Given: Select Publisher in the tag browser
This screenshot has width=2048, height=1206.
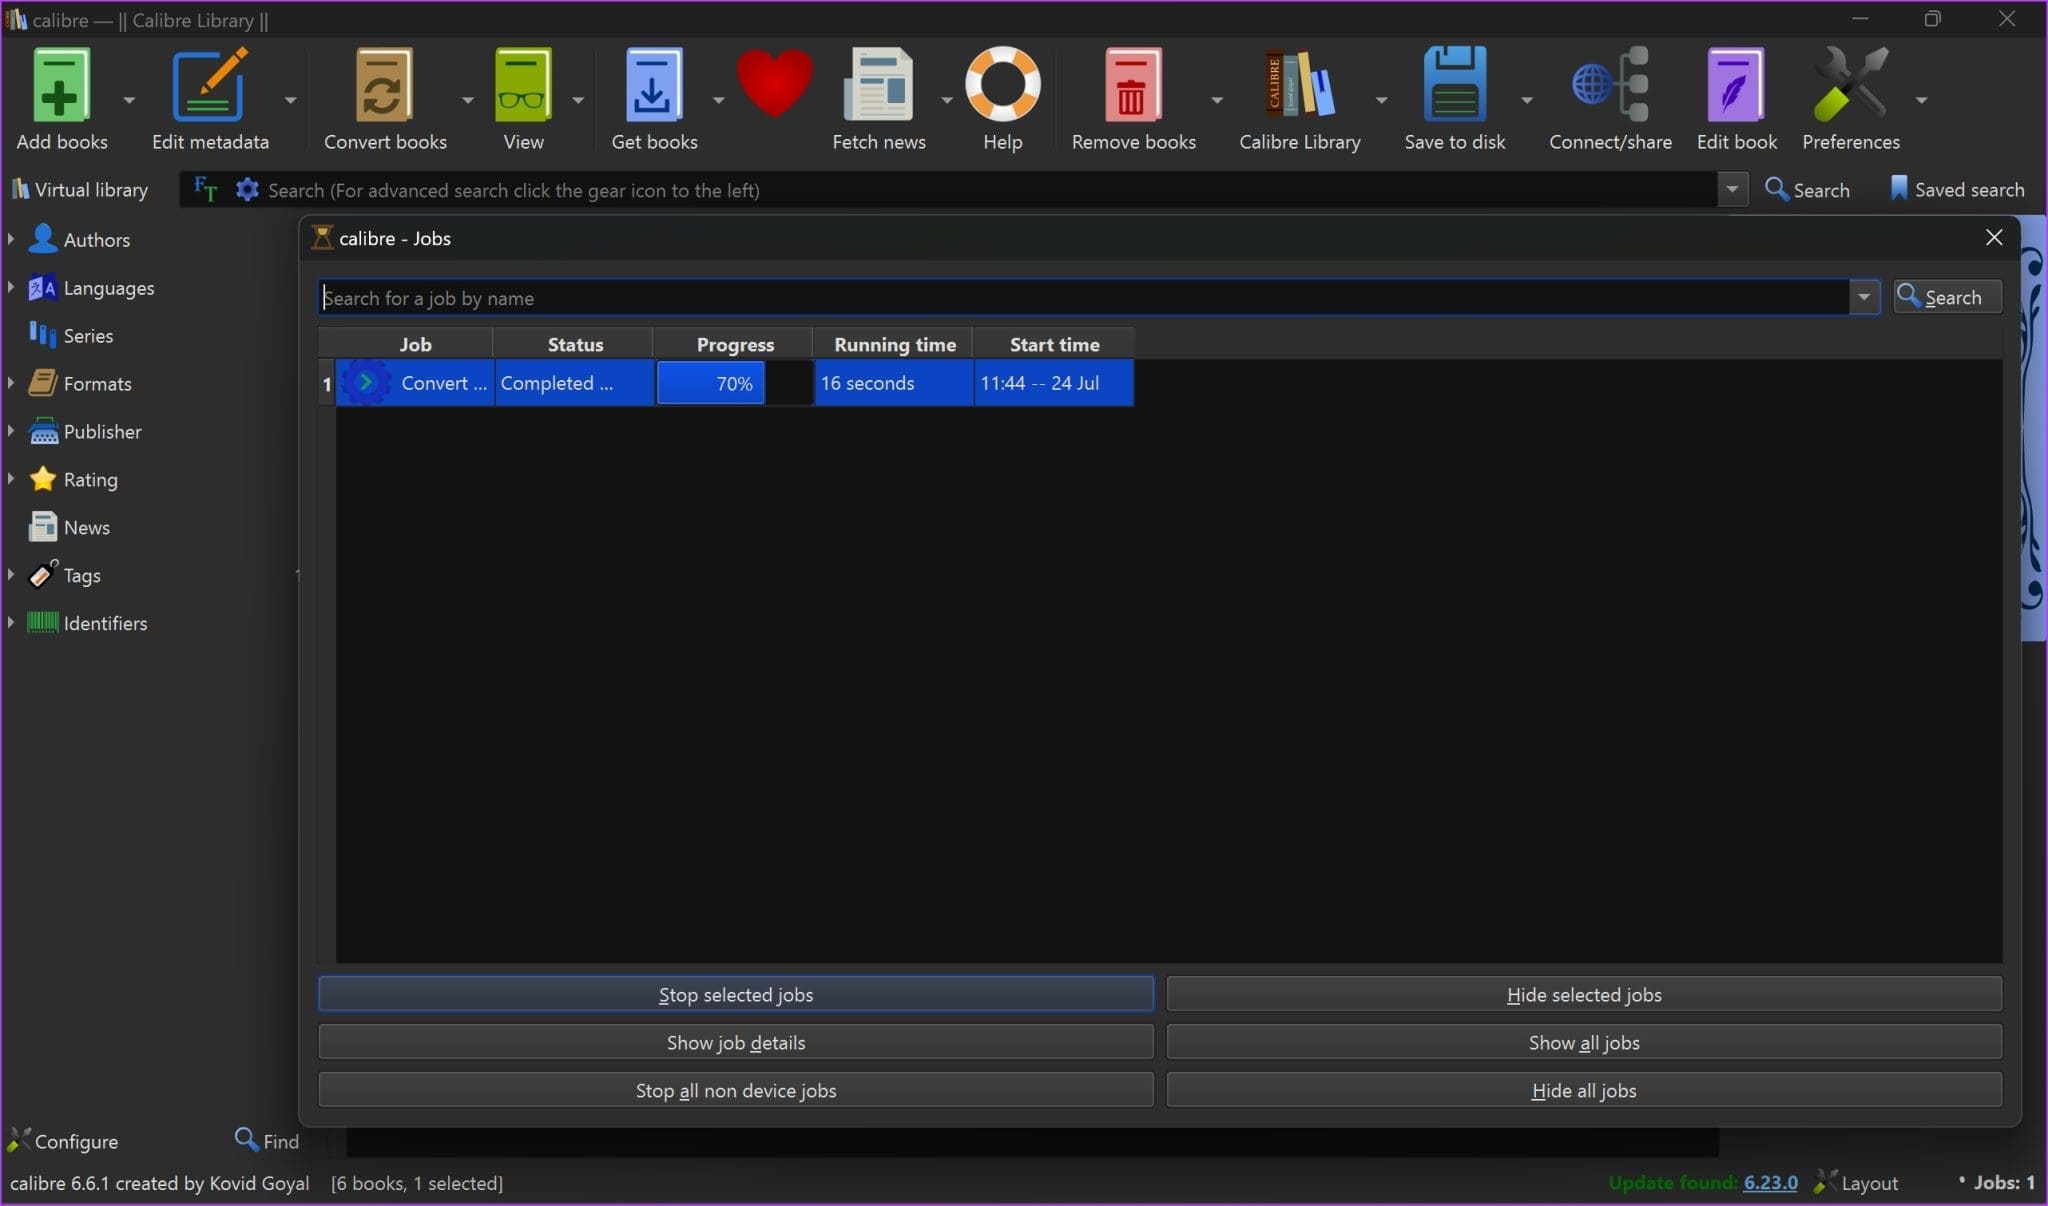Looking at the screenshot, I should tap(102, 432).
